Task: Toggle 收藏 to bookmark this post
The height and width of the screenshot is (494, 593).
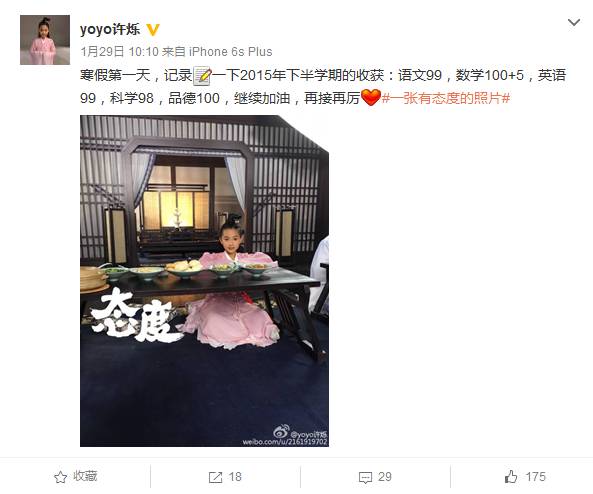Action: pos(76,477)
